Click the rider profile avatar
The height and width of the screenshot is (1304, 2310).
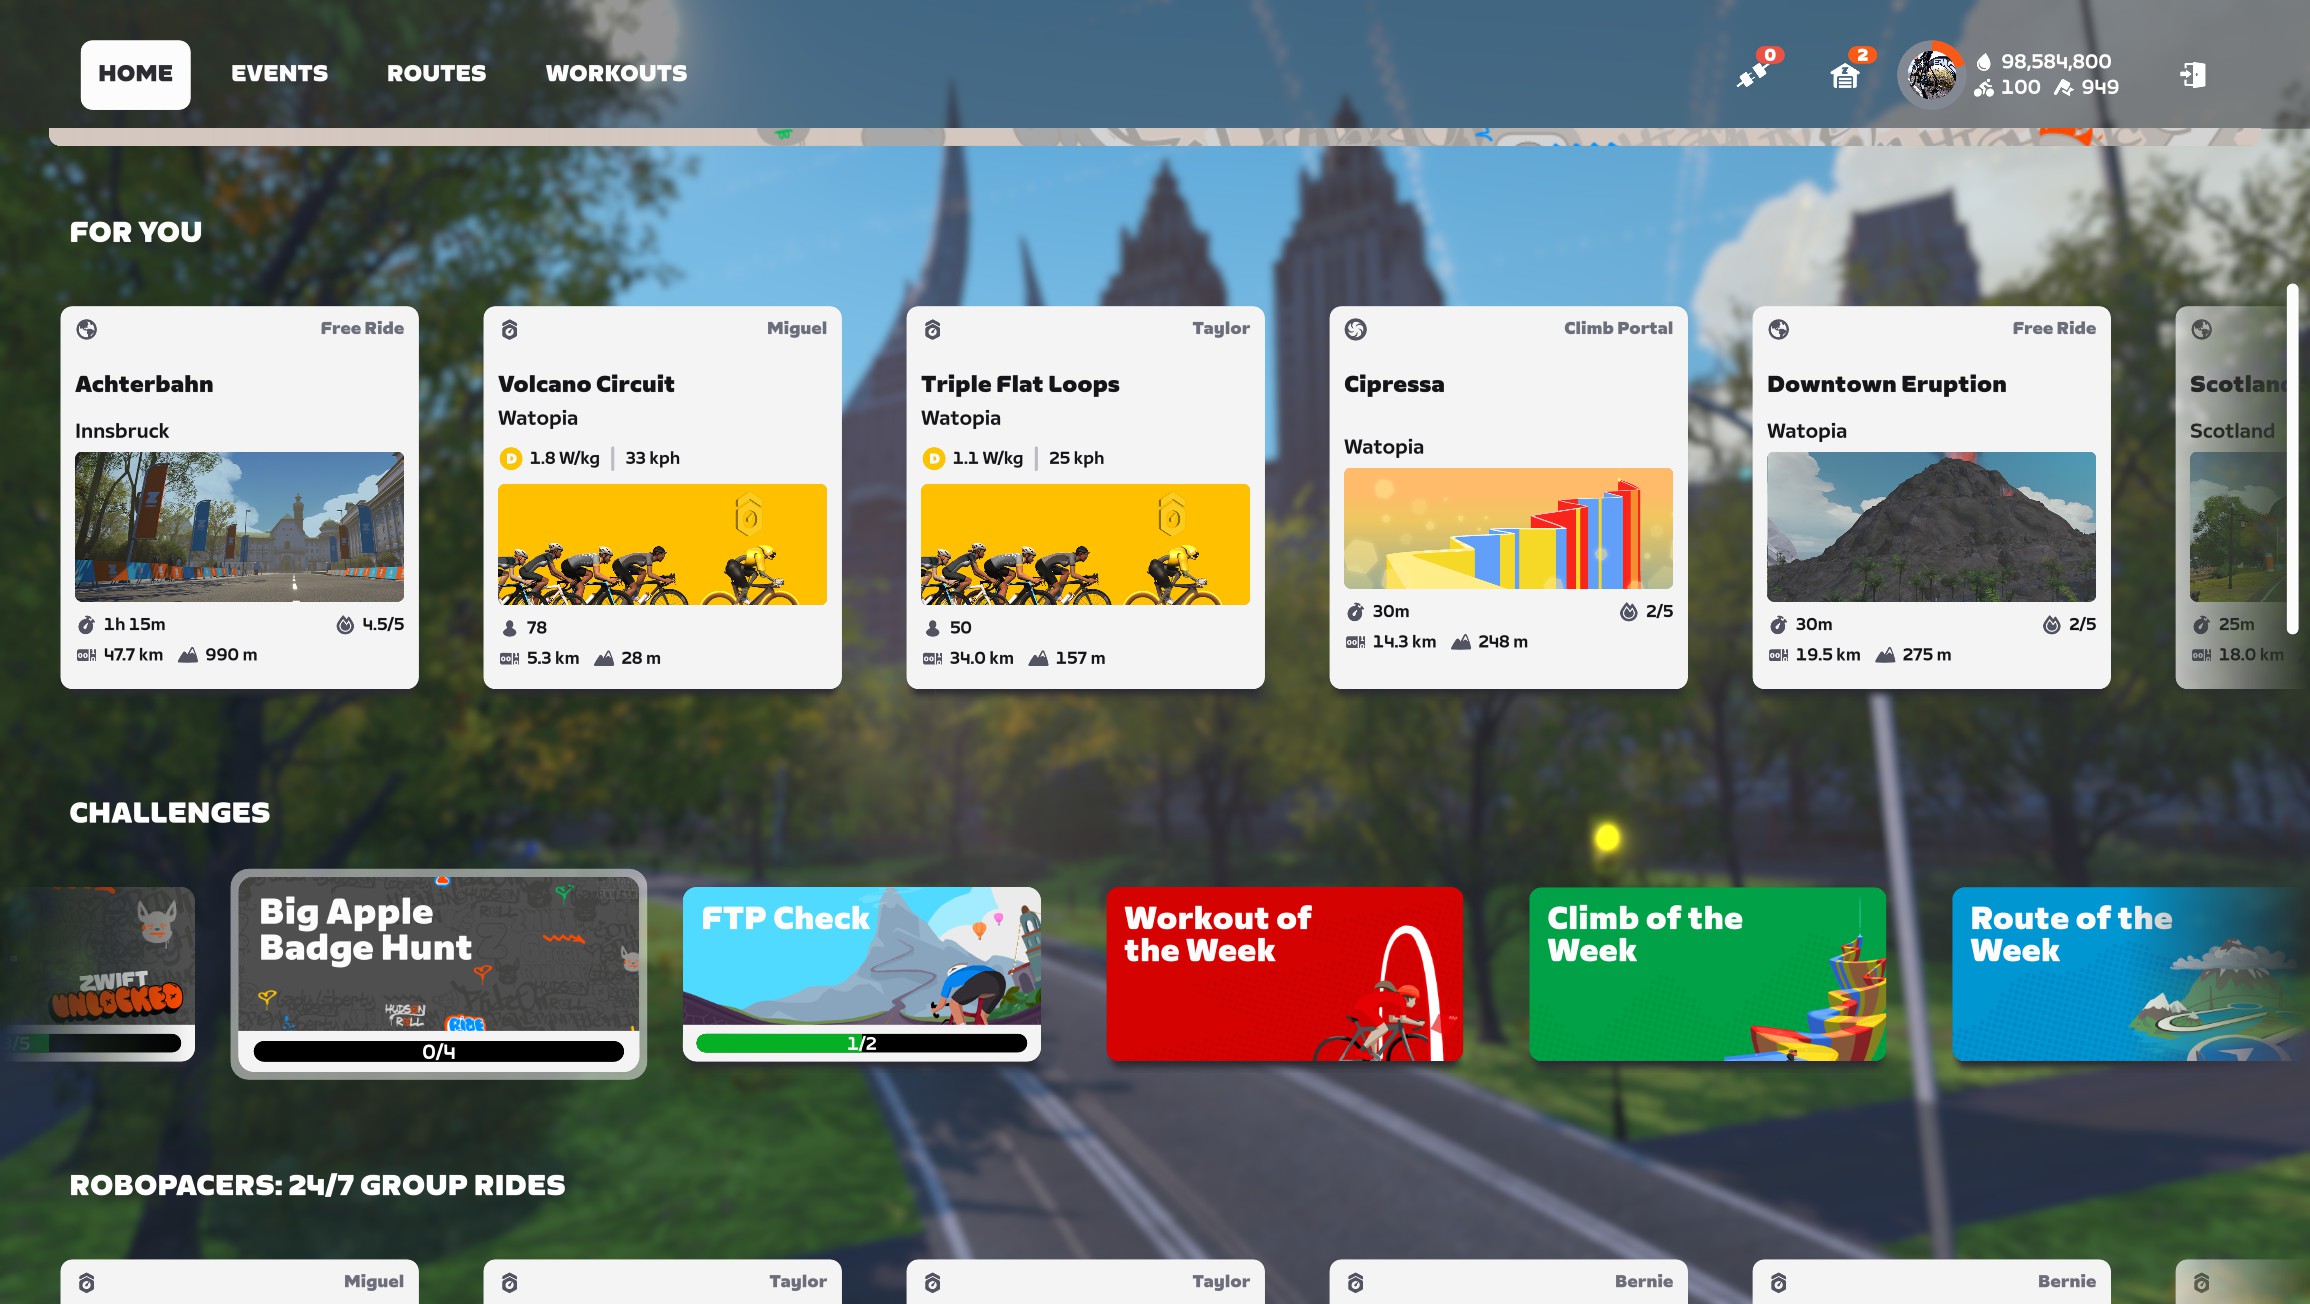click(x=1930, y=75)
